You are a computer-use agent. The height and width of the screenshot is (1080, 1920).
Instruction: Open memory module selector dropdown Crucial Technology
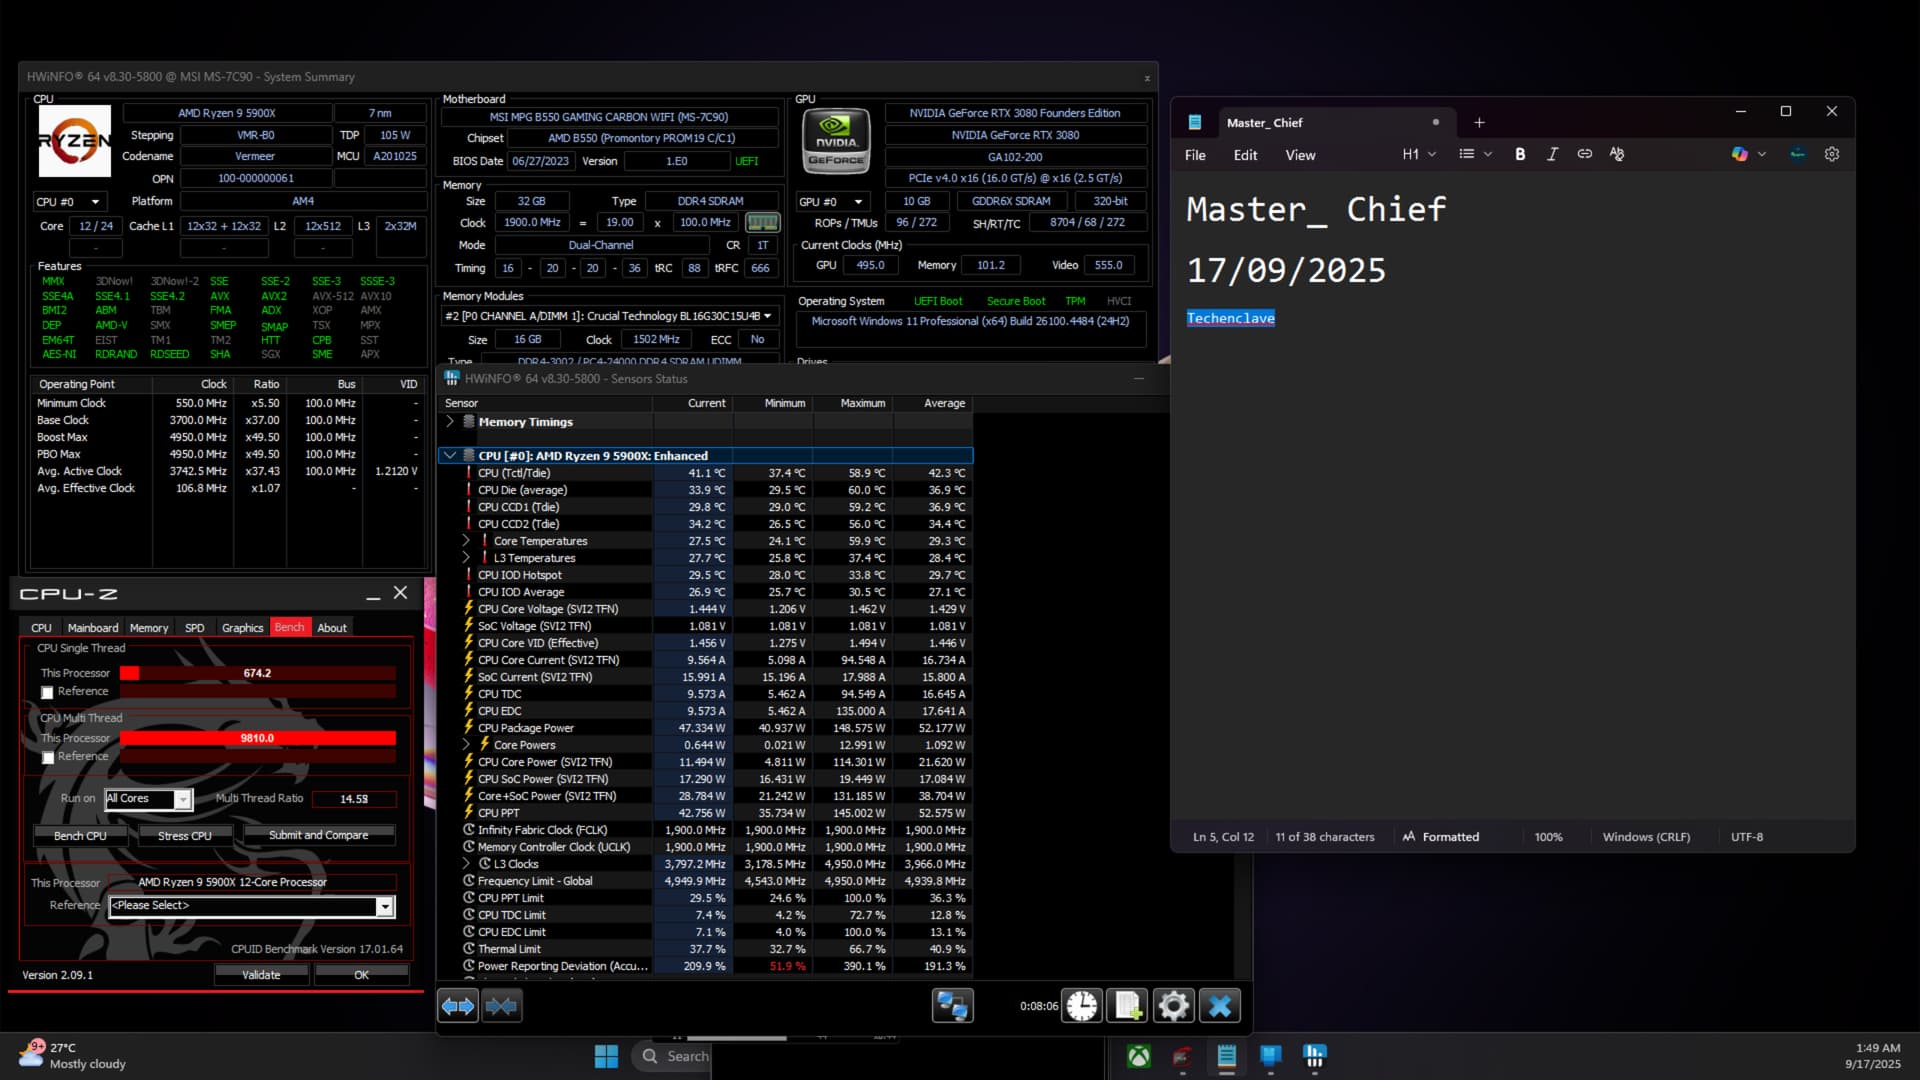pos(609,316)
